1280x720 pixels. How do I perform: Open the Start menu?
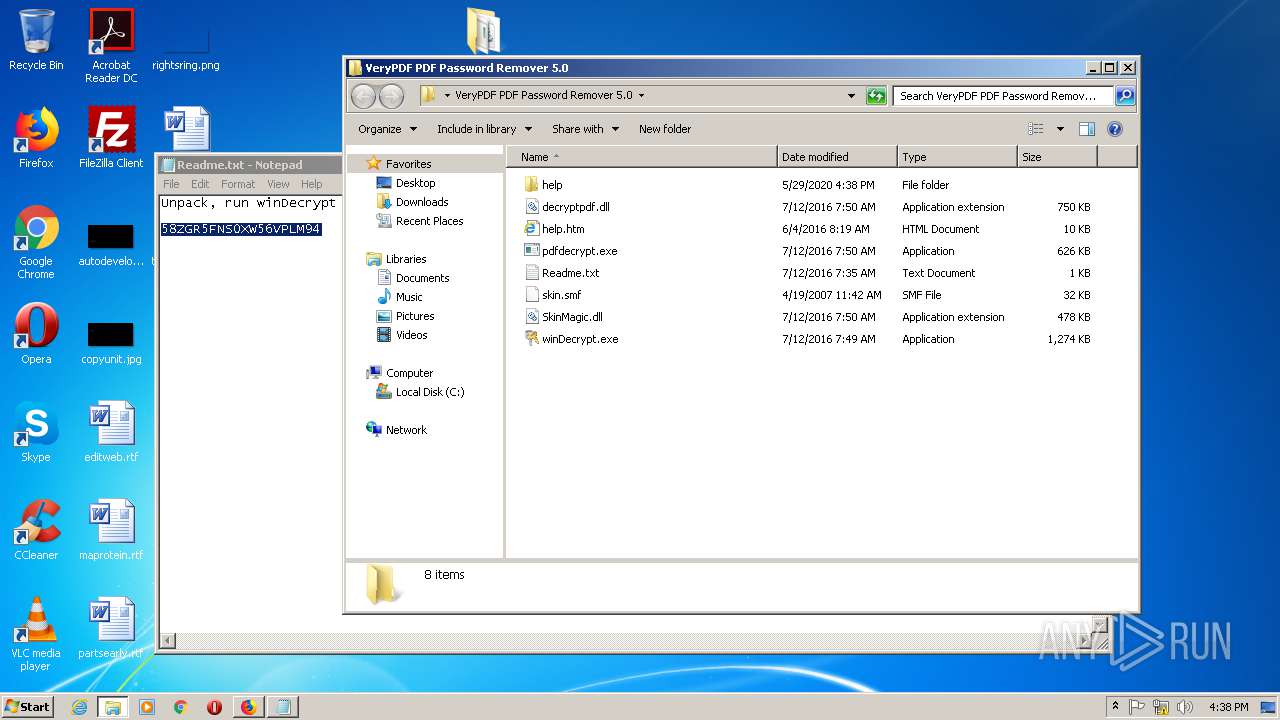(28, 706)
